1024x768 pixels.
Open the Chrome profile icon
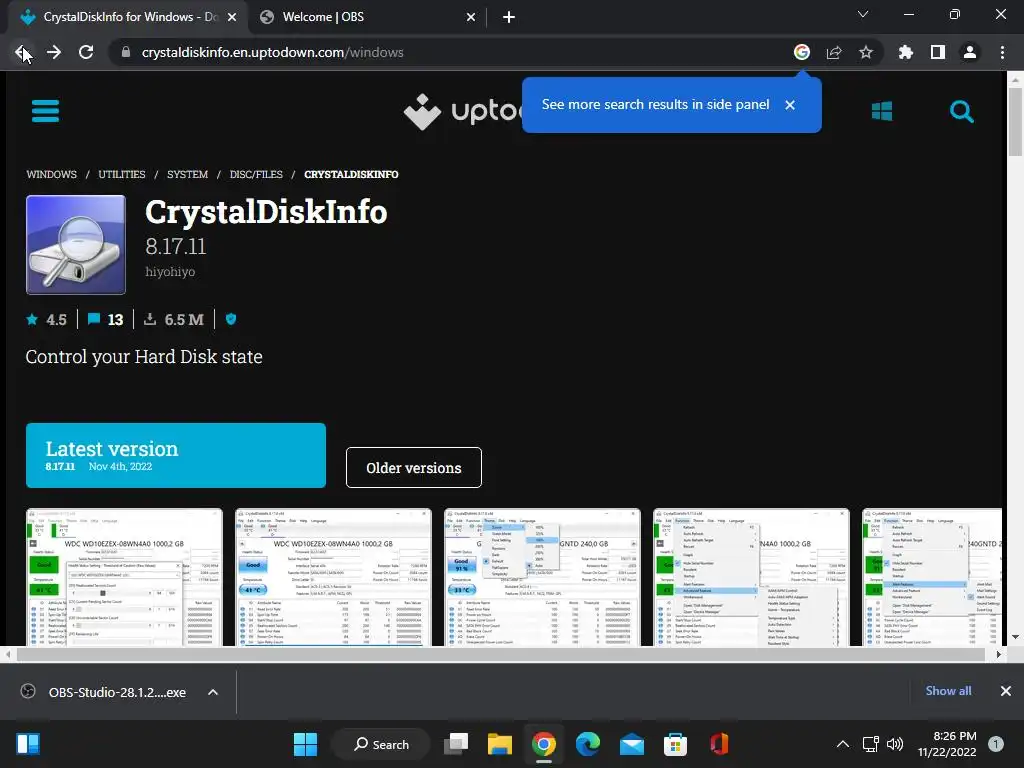(970, 52)
